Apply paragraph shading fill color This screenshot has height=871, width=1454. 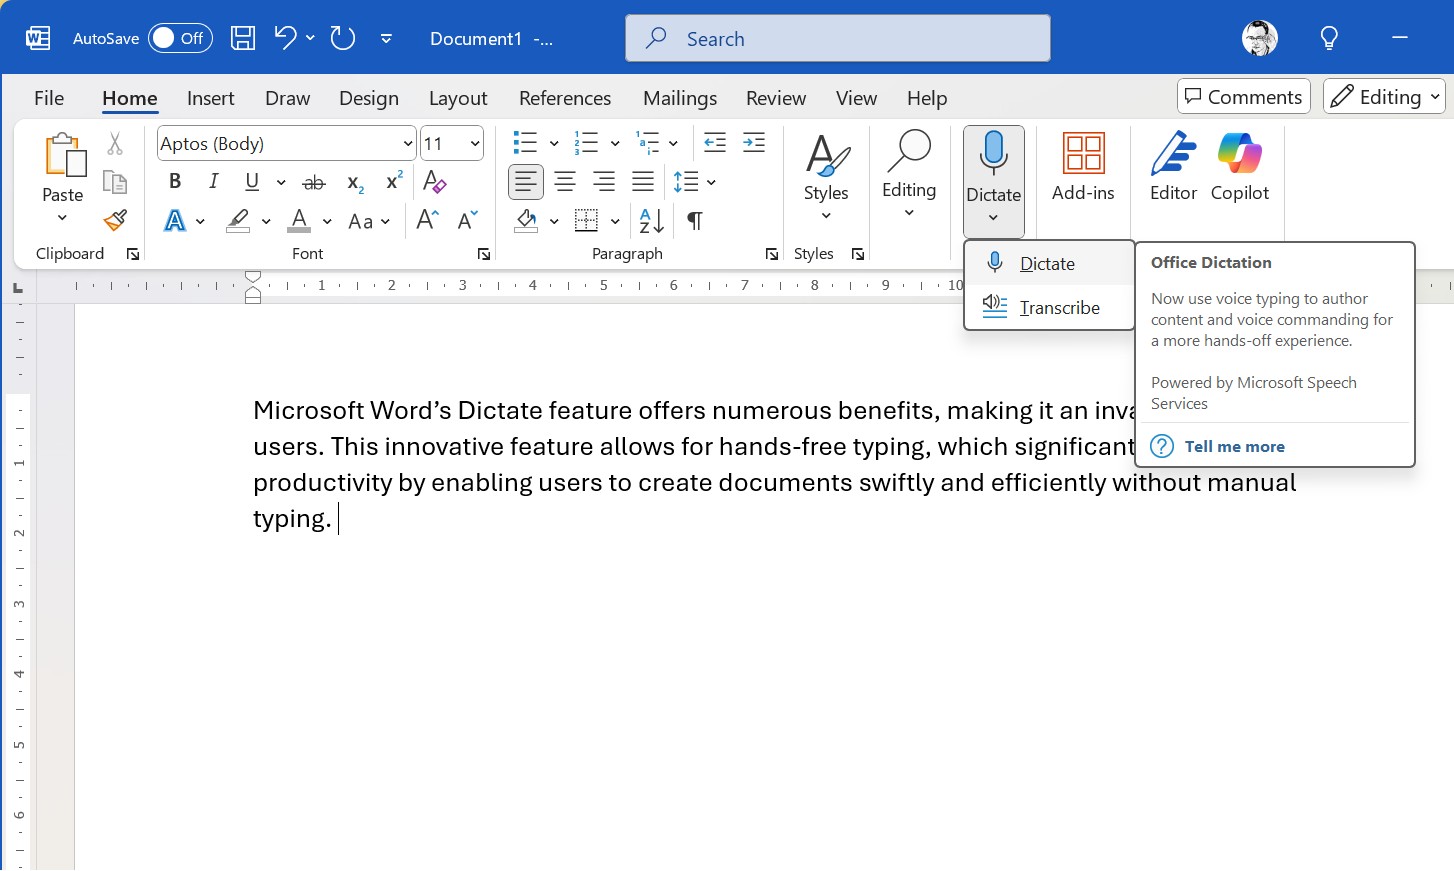point(526,220)
